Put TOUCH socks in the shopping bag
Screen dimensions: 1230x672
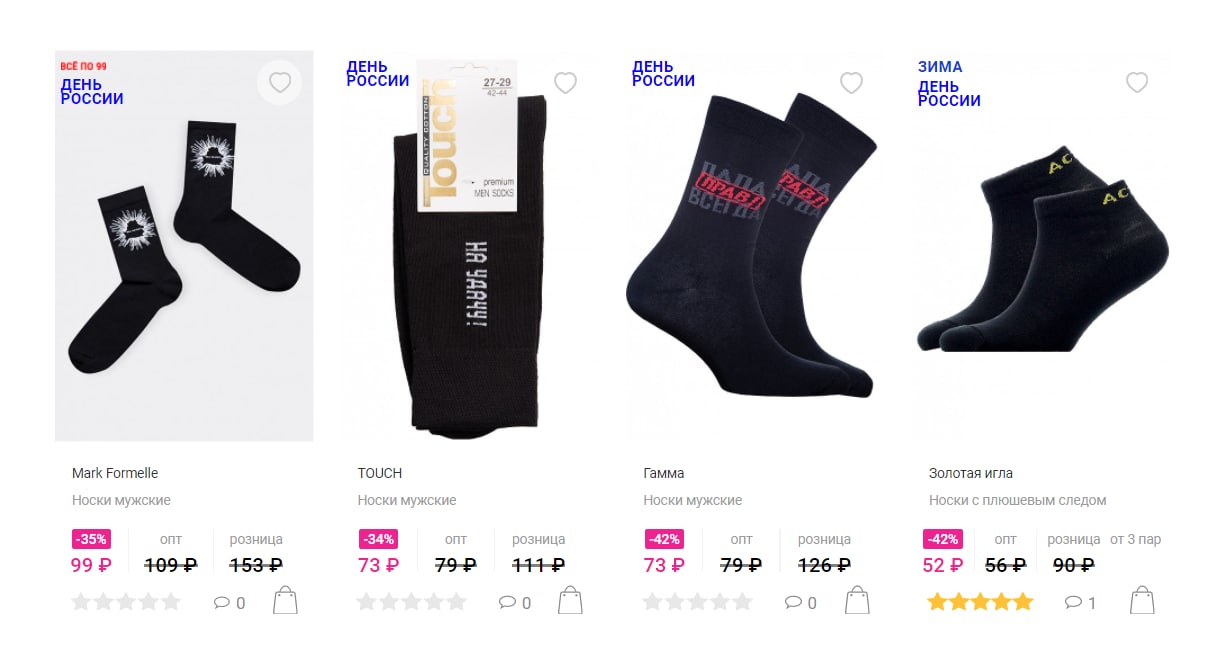tap(571, 601)
